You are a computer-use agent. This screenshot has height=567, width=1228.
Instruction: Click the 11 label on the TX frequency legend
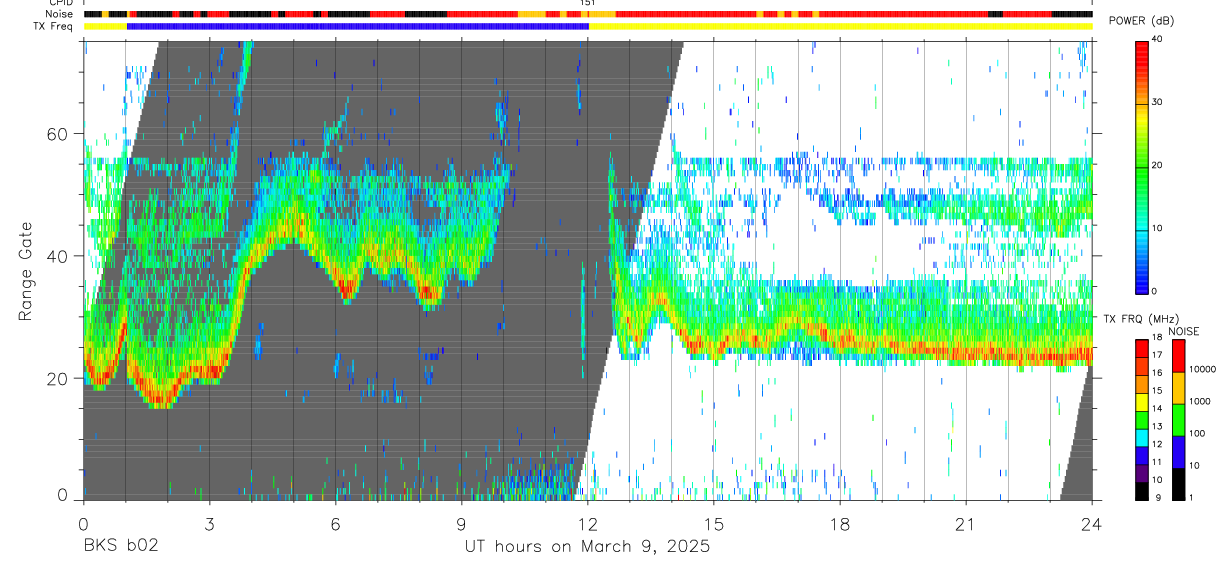[x=1158, y=462]
